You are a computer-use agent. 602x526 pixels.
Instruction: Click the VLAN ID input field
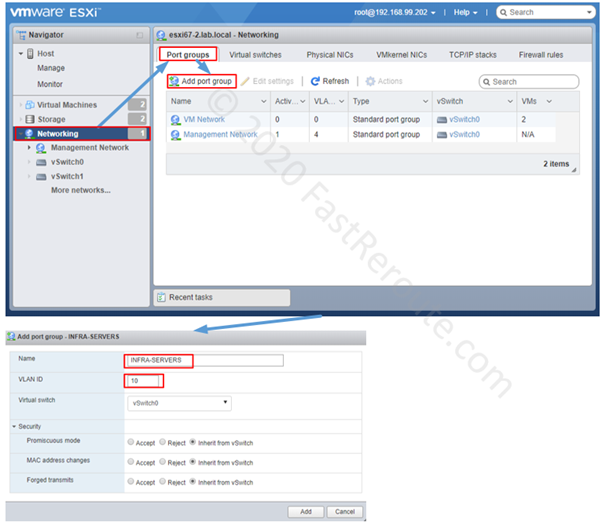144,381
